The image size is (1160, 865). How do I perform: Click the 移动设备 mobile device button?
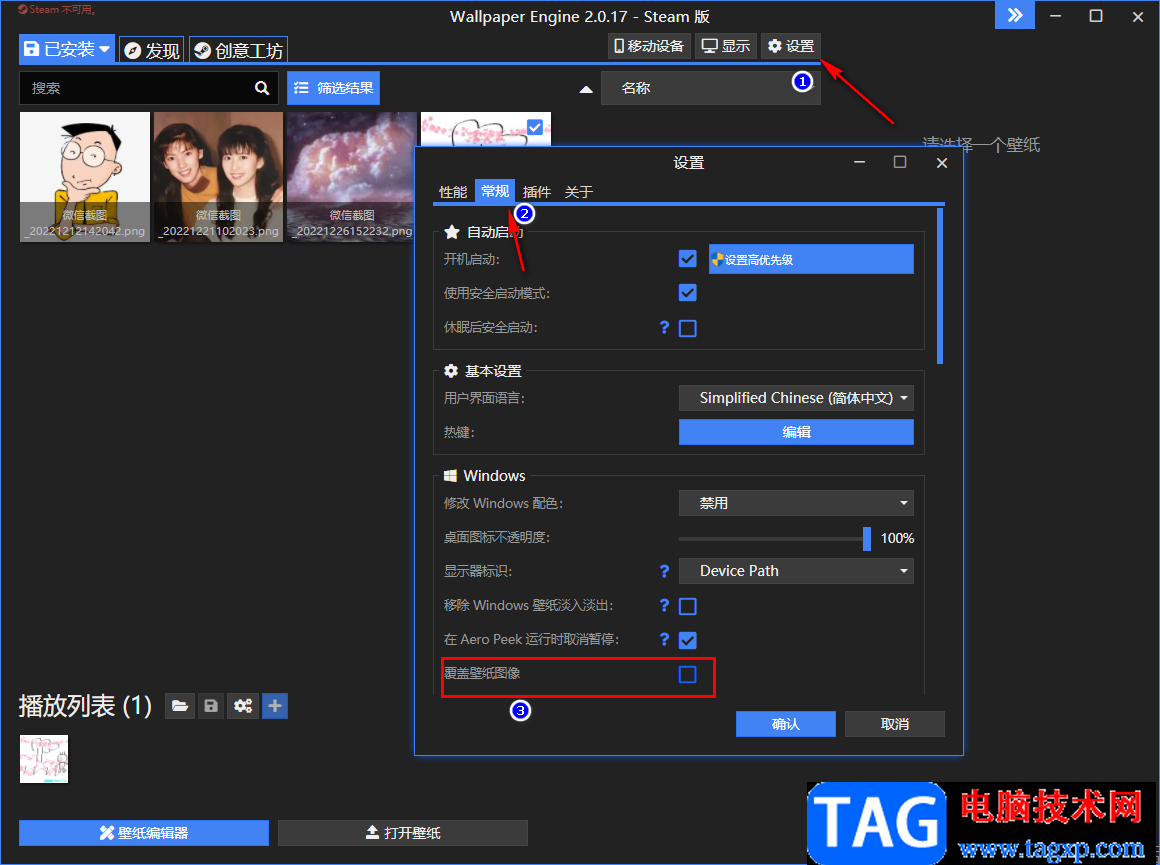pos(649,47)
